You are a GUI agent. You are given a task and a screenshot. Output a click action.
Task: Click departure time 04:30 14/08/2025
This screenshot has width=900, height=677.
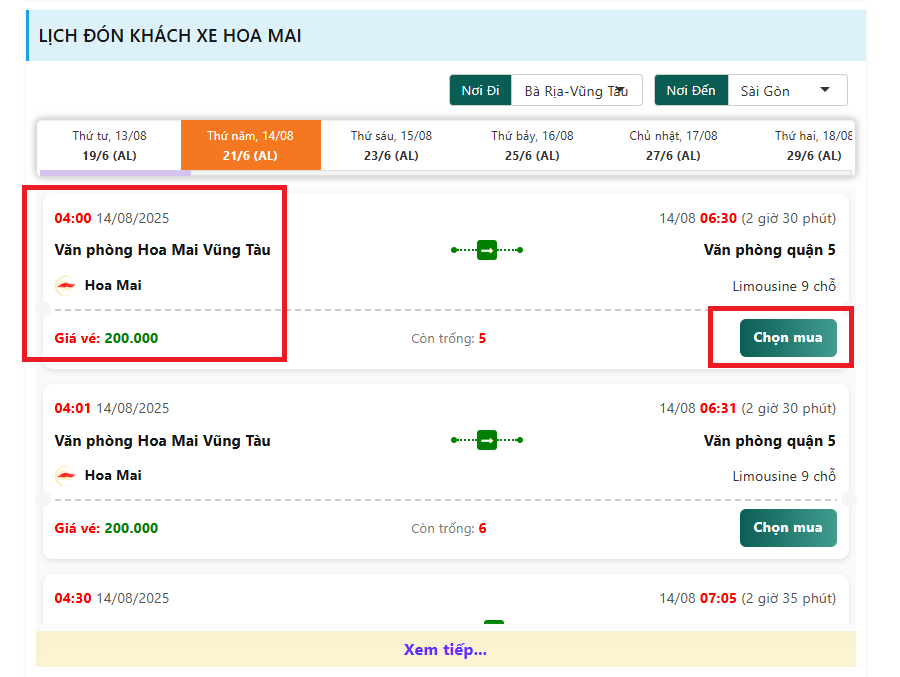pos(112,598)
